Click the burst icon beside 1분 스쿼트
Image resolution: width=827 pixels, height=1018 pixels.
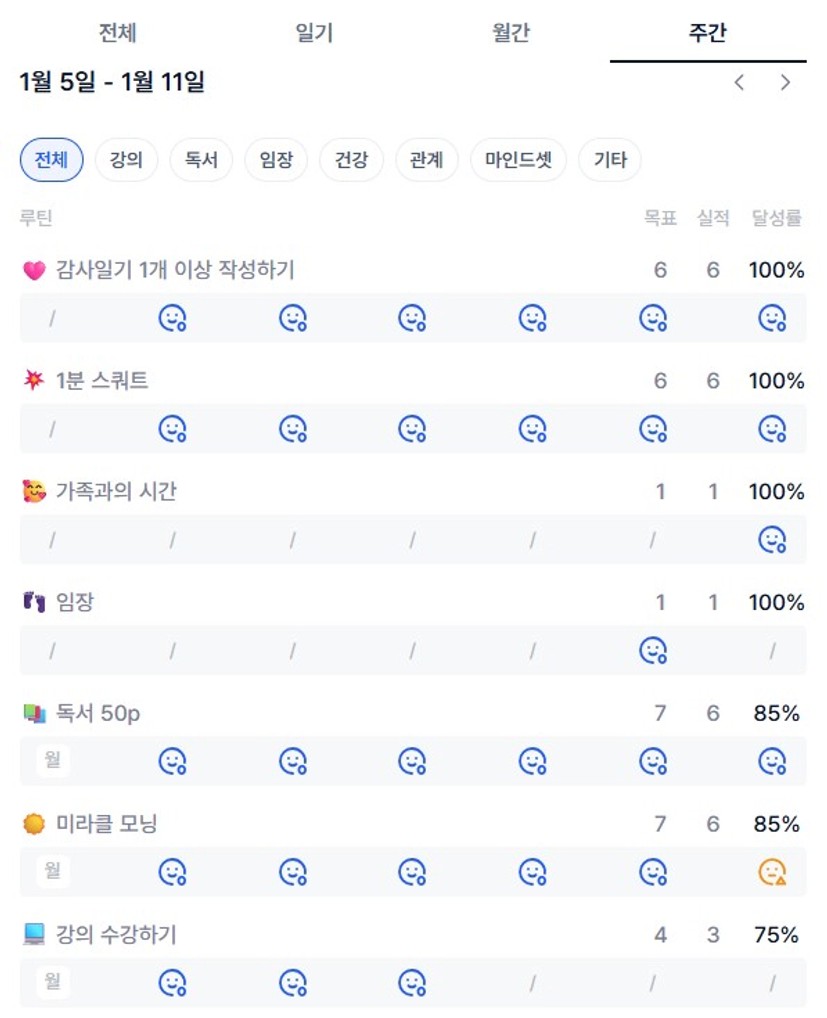point(34,381)
